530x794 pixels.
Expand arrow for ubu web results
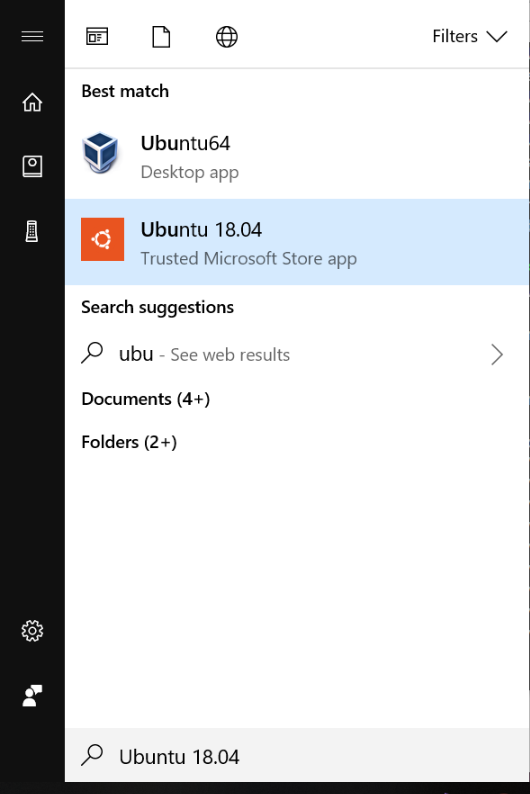click(497, 354)
